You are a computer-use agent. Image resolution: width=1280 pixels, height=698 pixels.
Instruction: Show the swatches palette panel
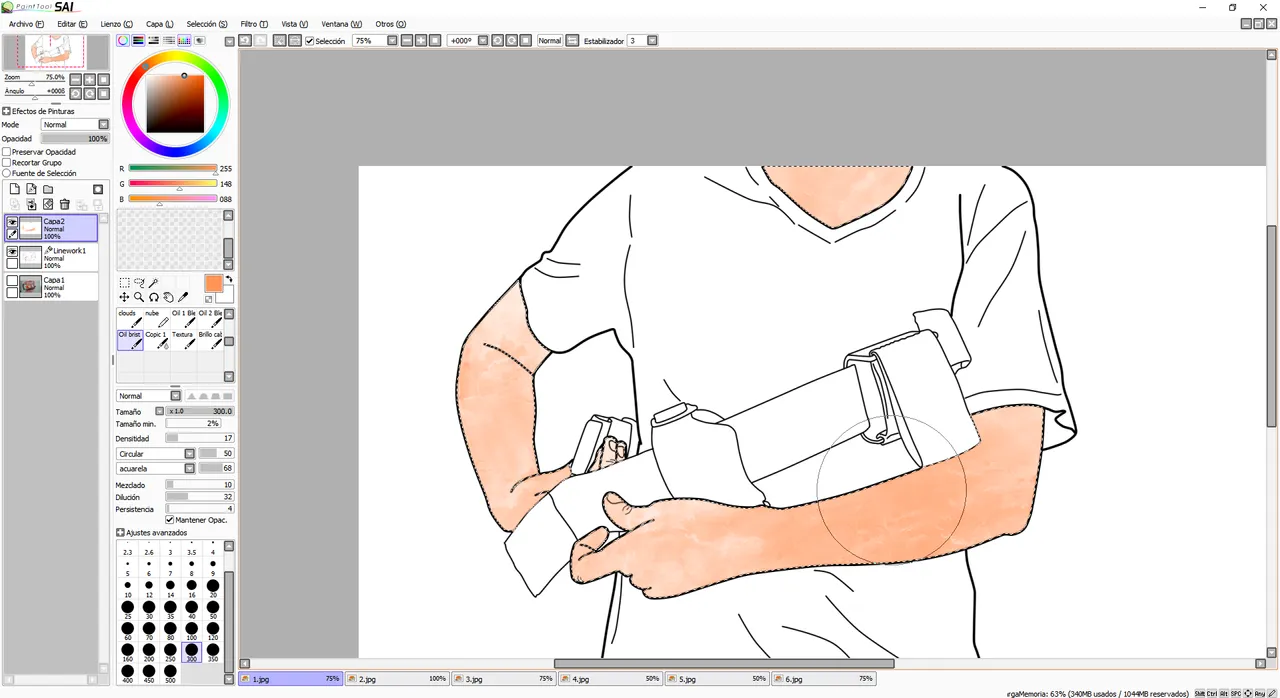click(x=184, y=41)
